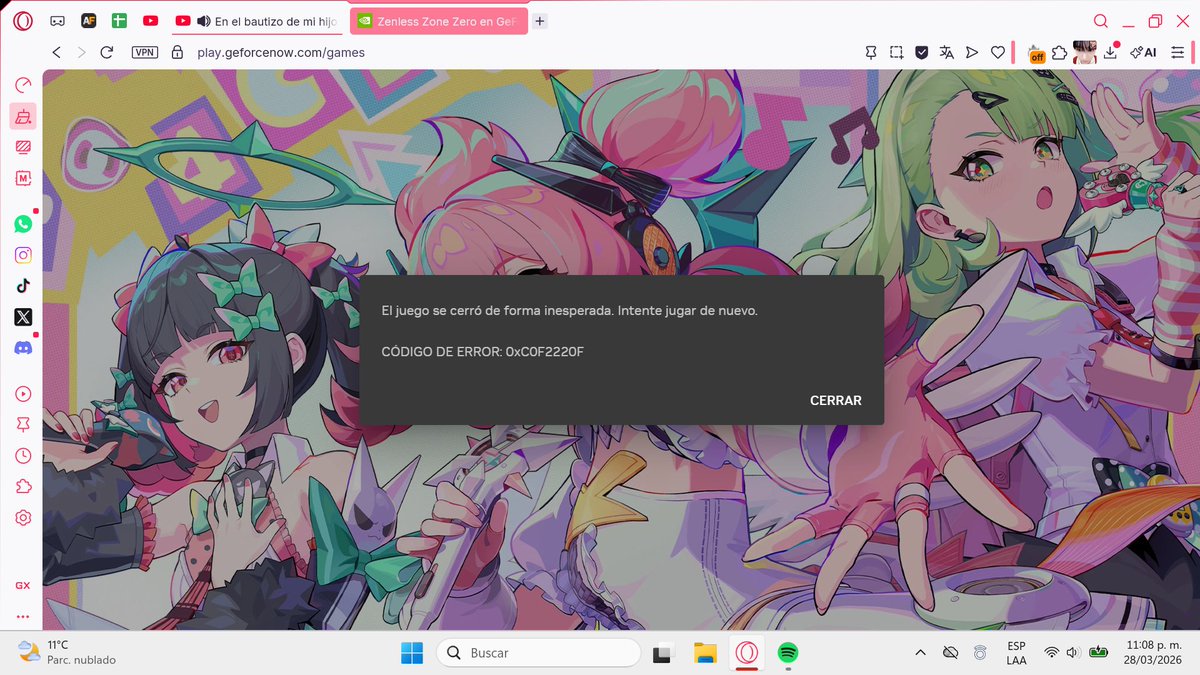Image resolution: width=1200 pixels, height=675 pixels.
Task: Switch to the AF pinned tab
Action: (x=88, y=20)
